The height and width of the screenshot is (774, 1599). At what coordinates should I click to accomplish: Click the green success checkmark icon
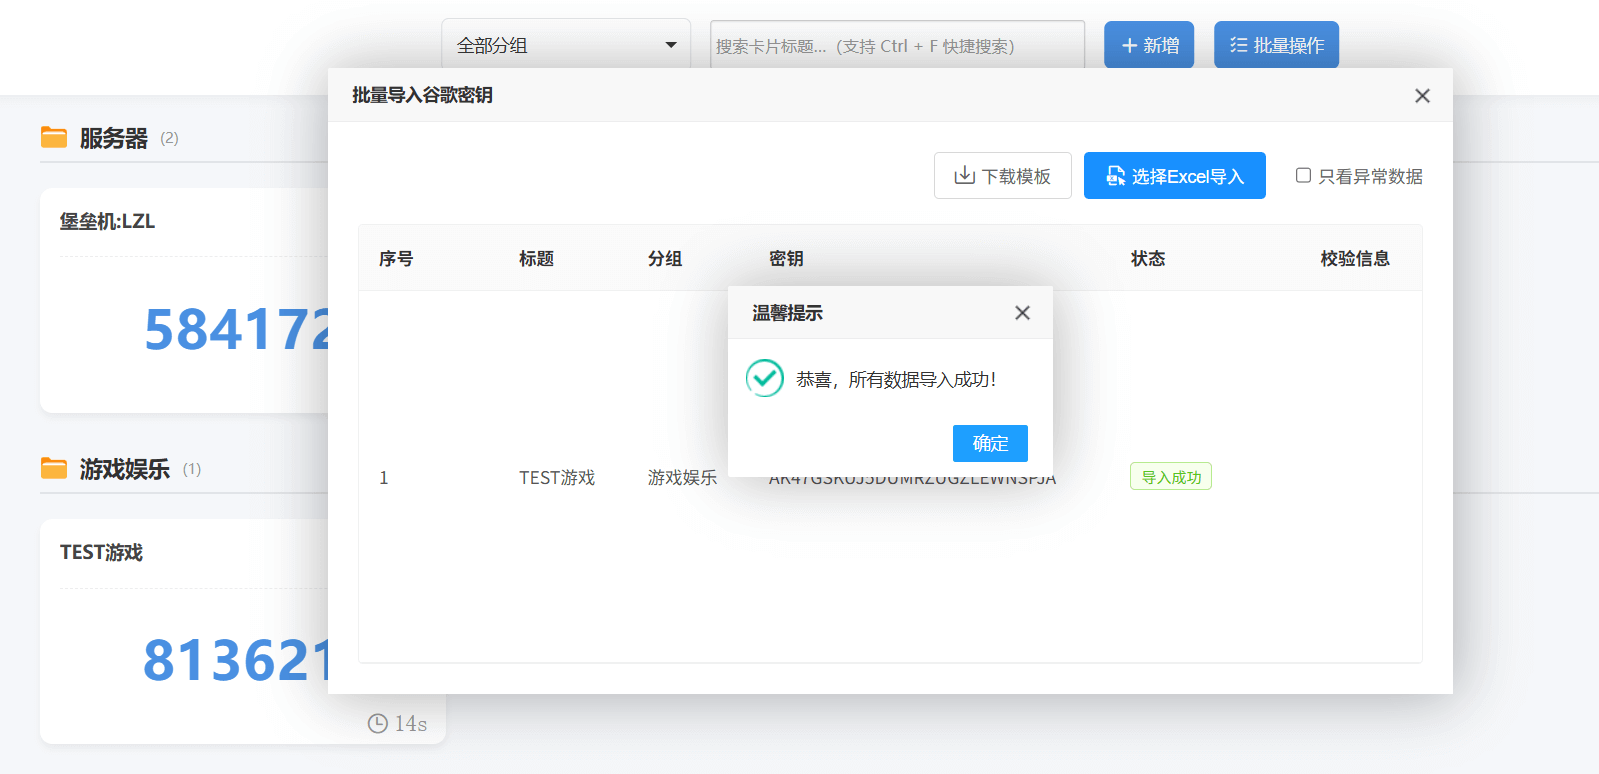[x=765, y=378]
